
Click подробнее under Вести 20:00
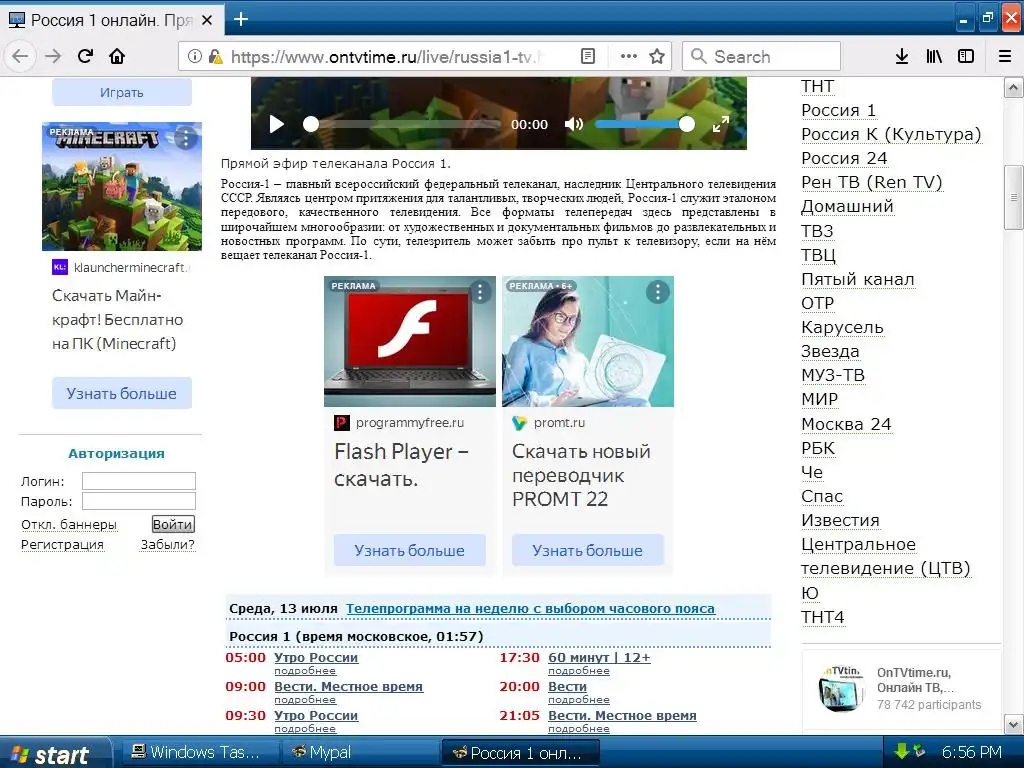point(579,700)
